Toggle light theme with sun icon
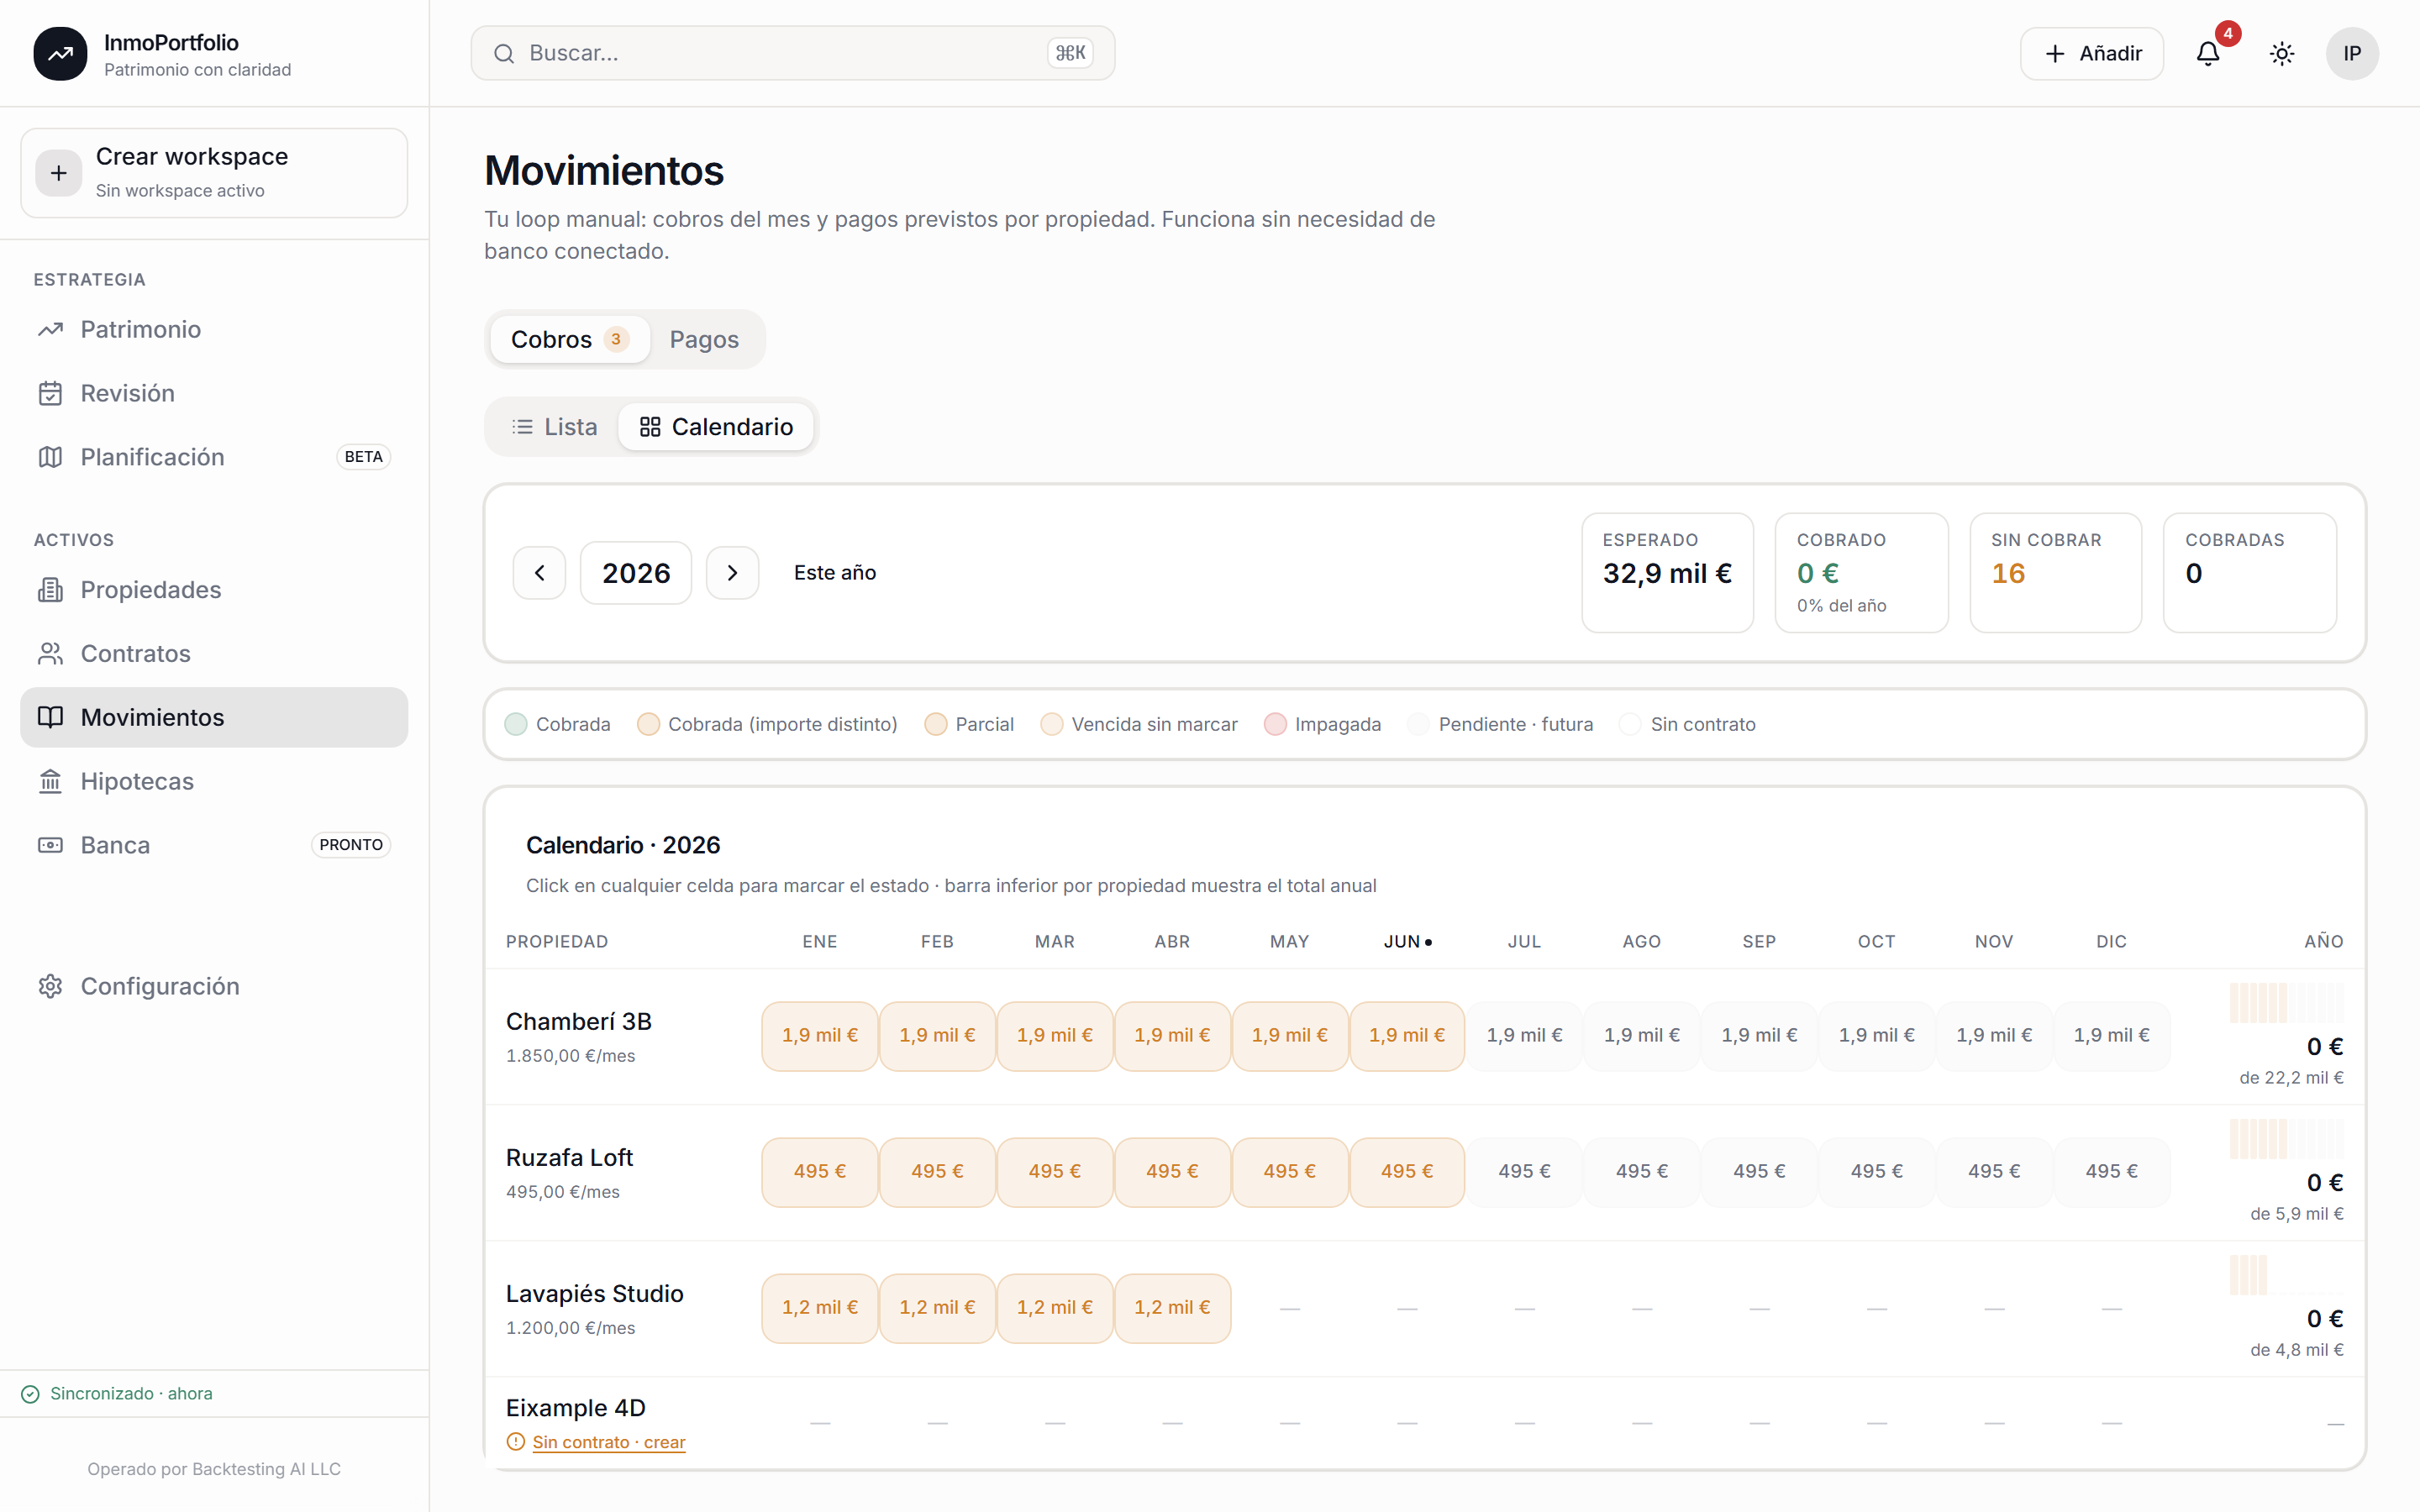 2282,53
